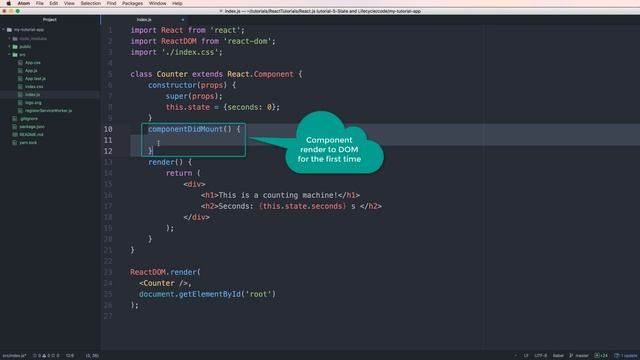
Task: Click the registerServiceWorker.js file icon
Action: pos(20,111)
